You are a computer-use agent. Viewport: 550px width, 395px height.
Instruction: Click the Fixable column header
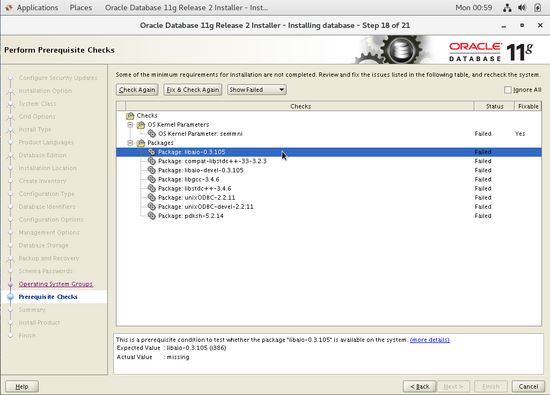coord(528,106)
